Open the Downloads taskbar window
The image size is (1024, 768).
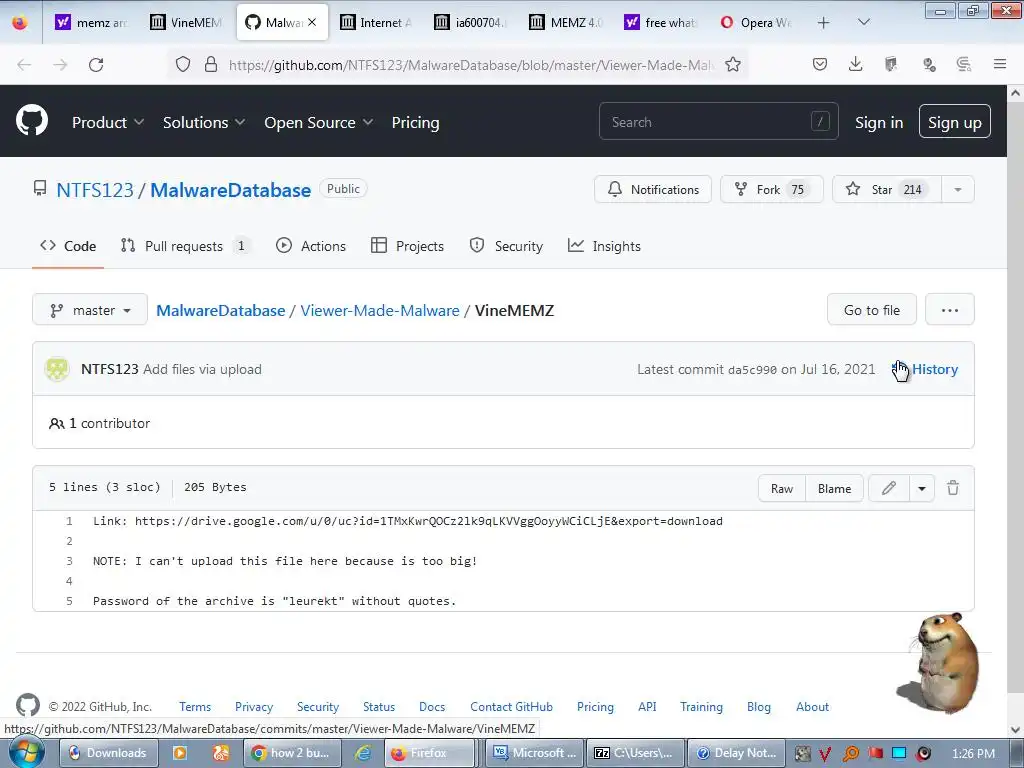point(108,753)
